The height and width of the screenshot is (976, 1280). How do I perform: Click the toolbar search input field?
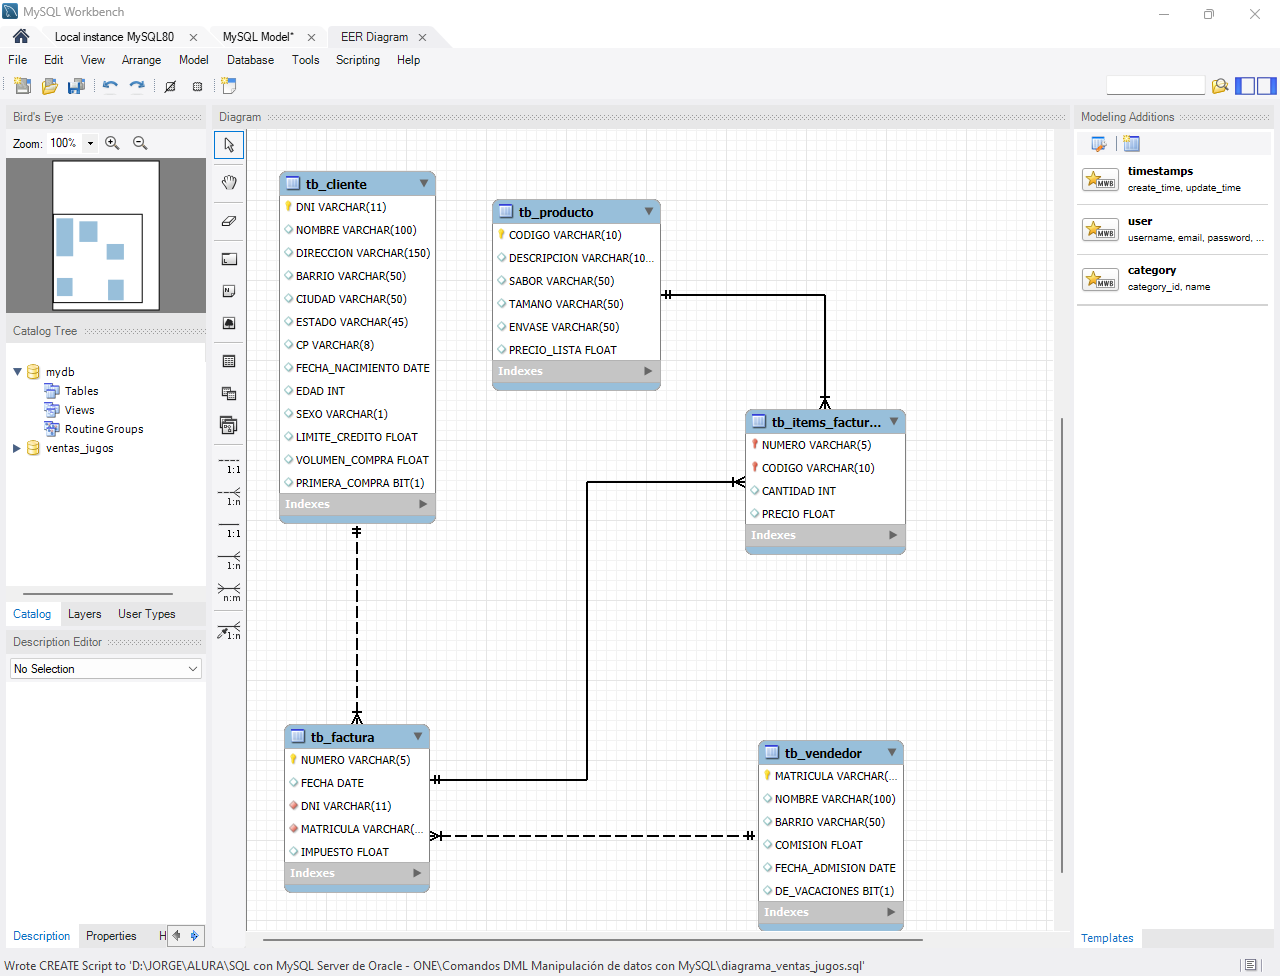click(1156, 86)
